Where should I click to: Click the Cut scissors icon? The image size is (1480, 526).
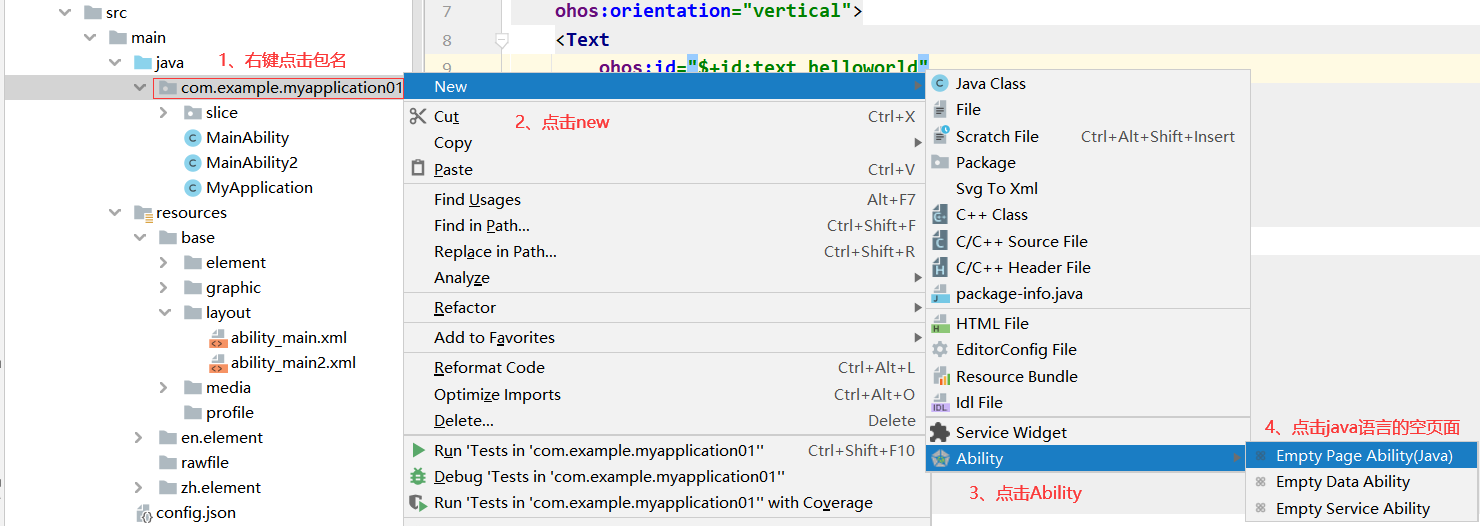pyautogui.click(x=418, y=117)
